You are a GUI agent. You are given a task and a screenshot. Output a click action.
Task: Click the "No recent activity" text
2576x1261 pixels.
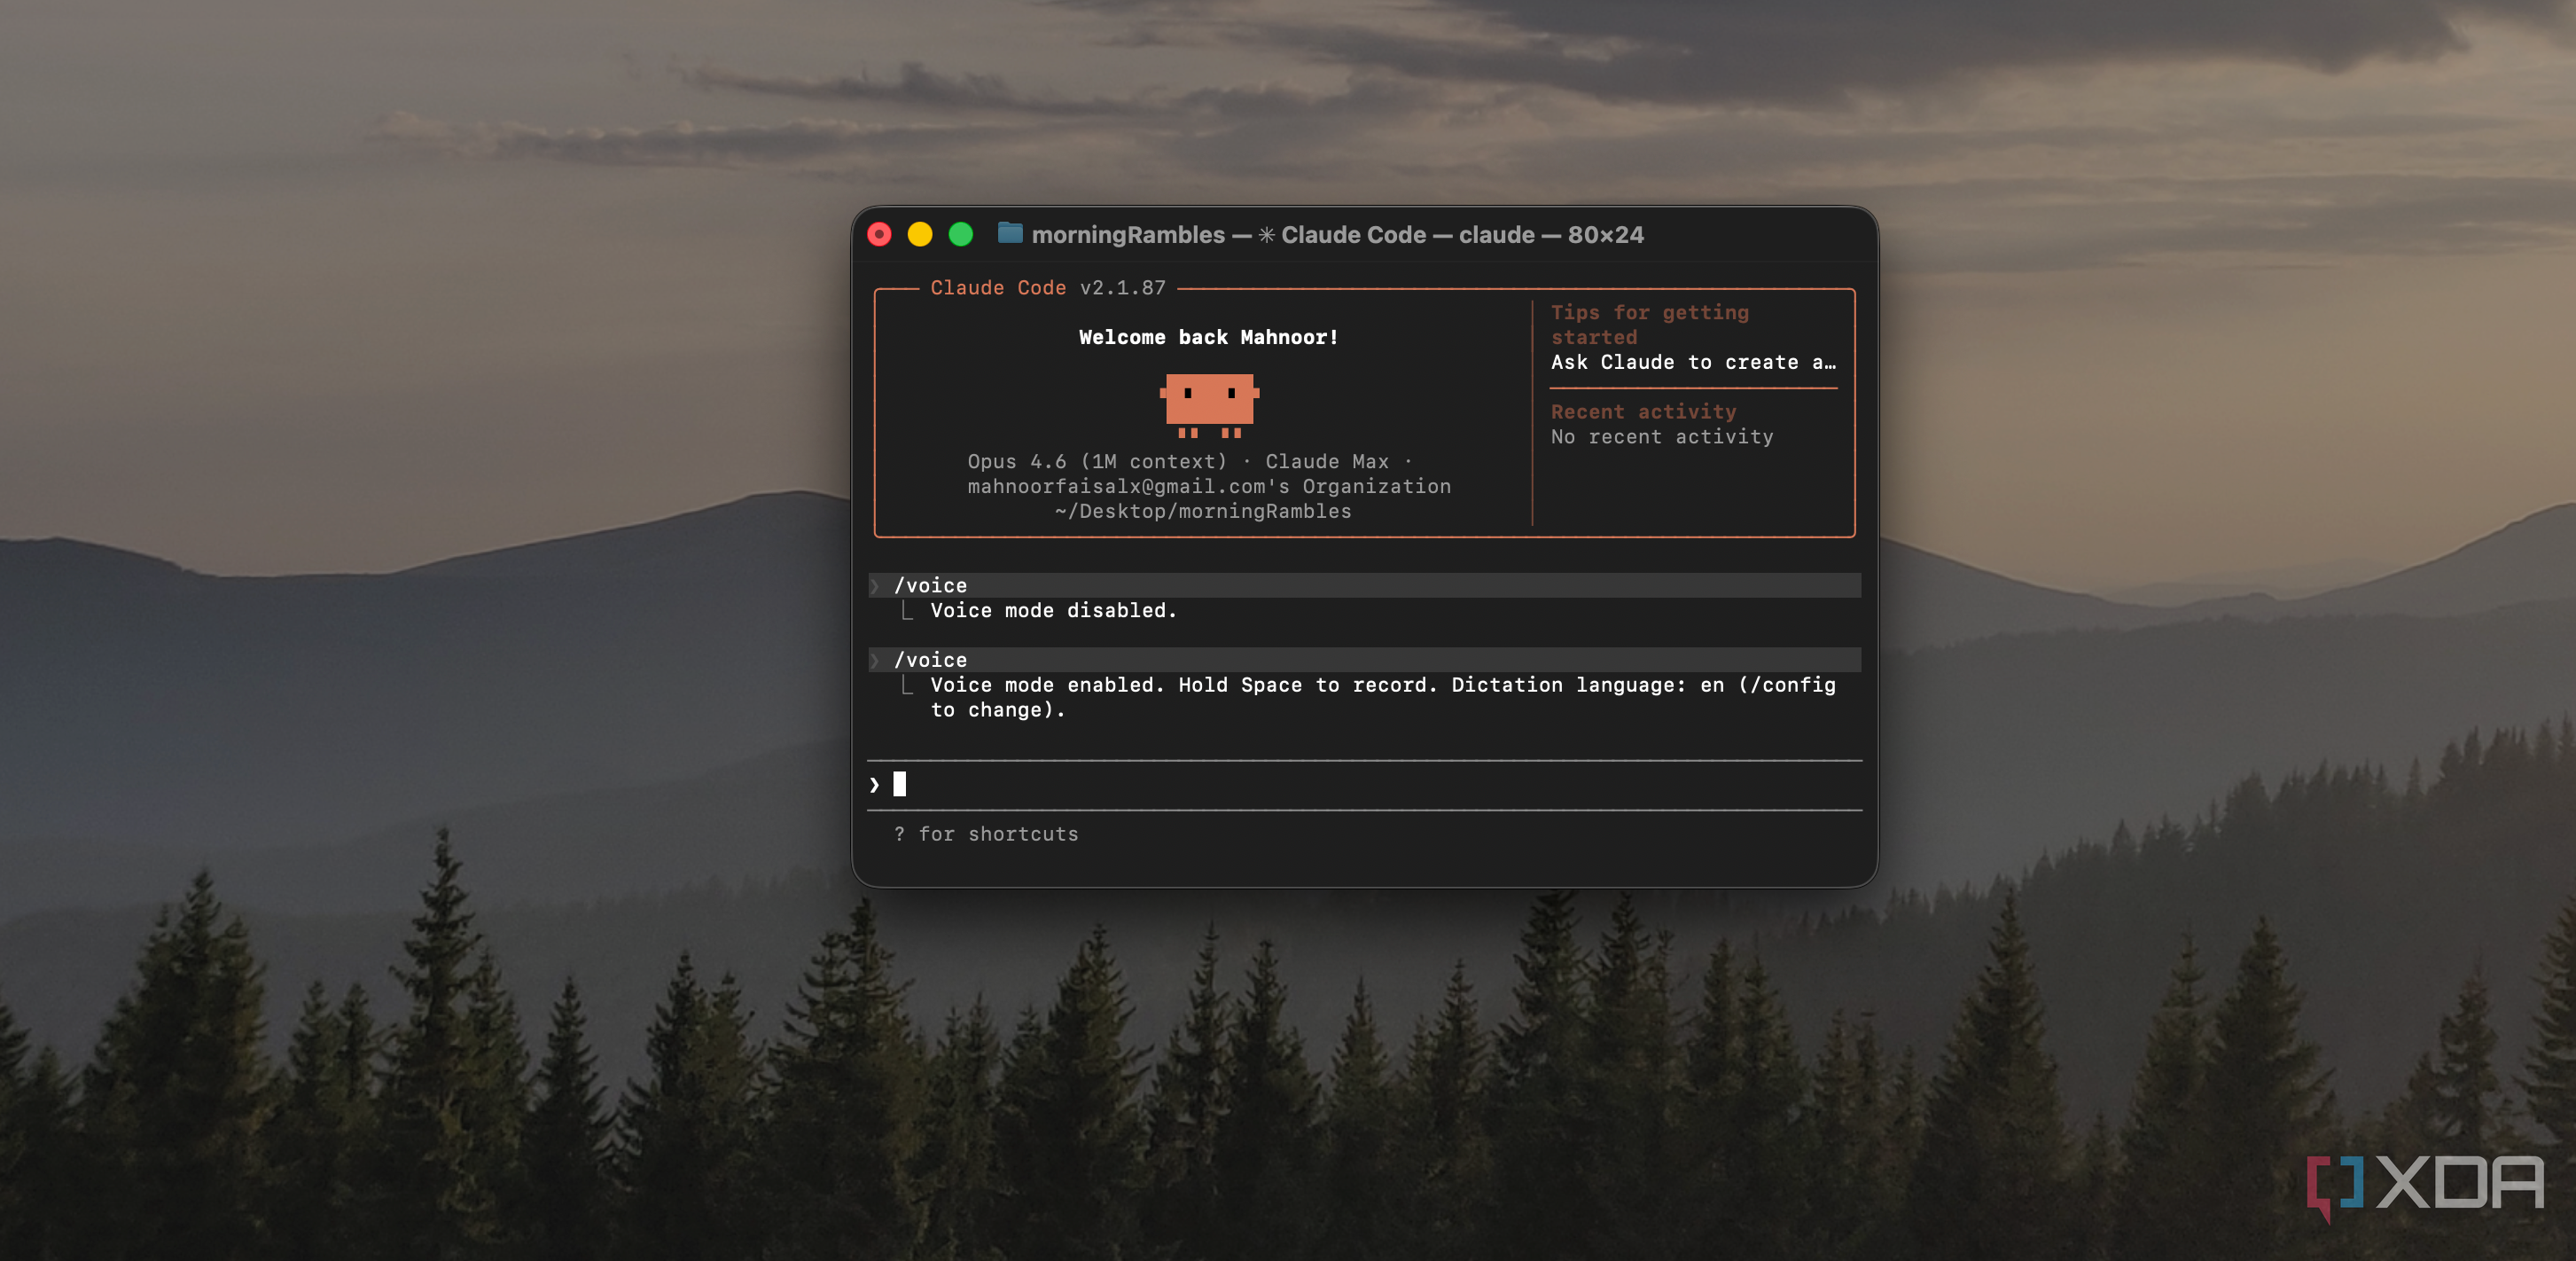coord(1662,437)
